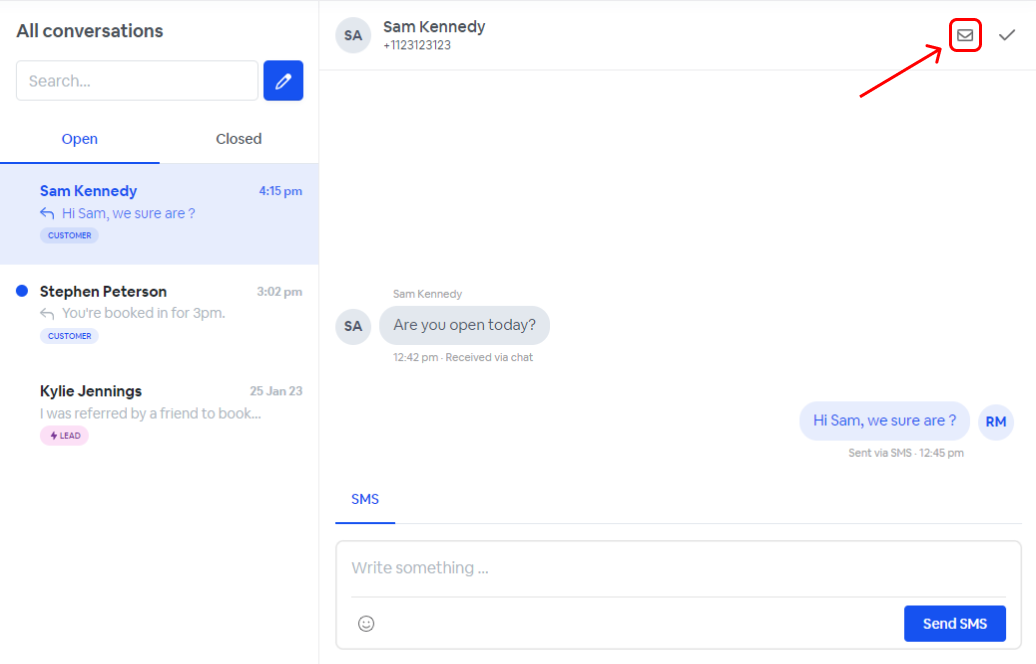Click the RM avatar beside sent message
The height and width of the screenshot is (664, 1036).
(995, 422)
